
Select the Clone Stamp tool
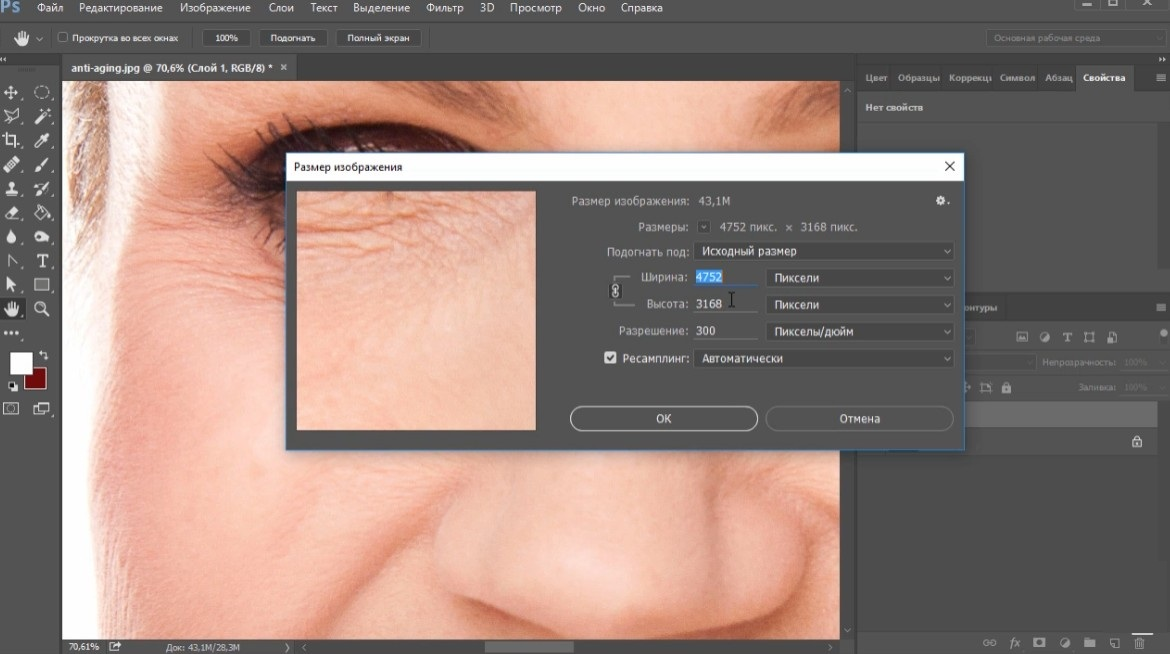point(11,189)
